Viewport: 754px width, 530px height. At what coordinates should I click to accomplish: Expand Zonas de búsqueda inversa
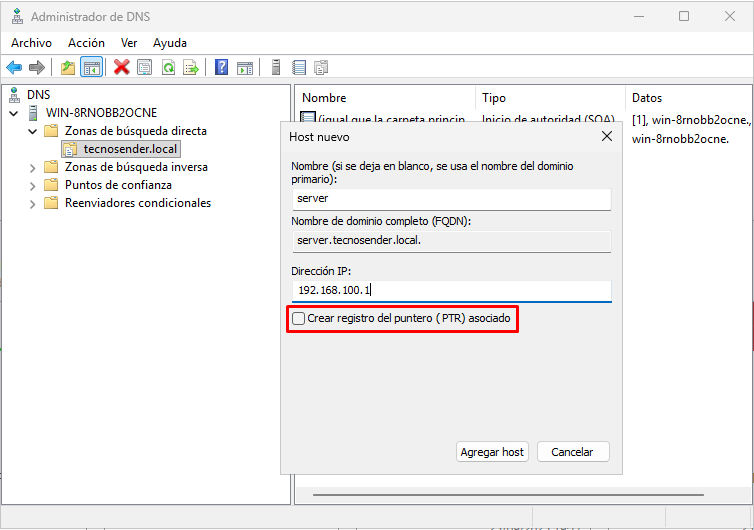click(32, 167)
